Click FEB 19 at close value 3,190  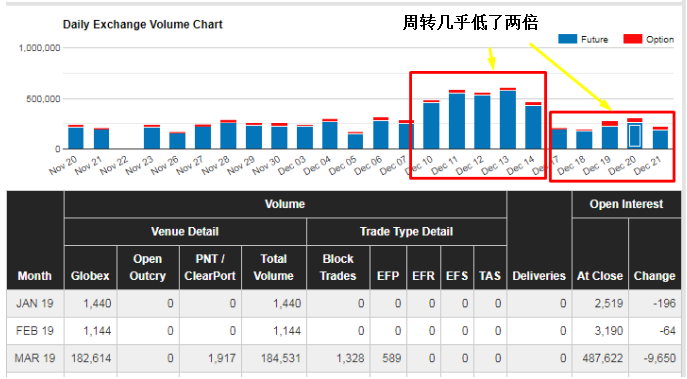pyautogui.click(x=609, y=331)
